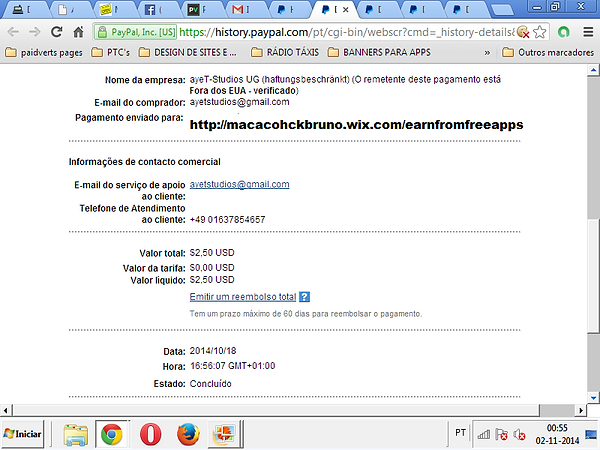The width and height of the screenshot is (600, 450).
Task: Go back with the browser back arrow
Action: point(13,32)
